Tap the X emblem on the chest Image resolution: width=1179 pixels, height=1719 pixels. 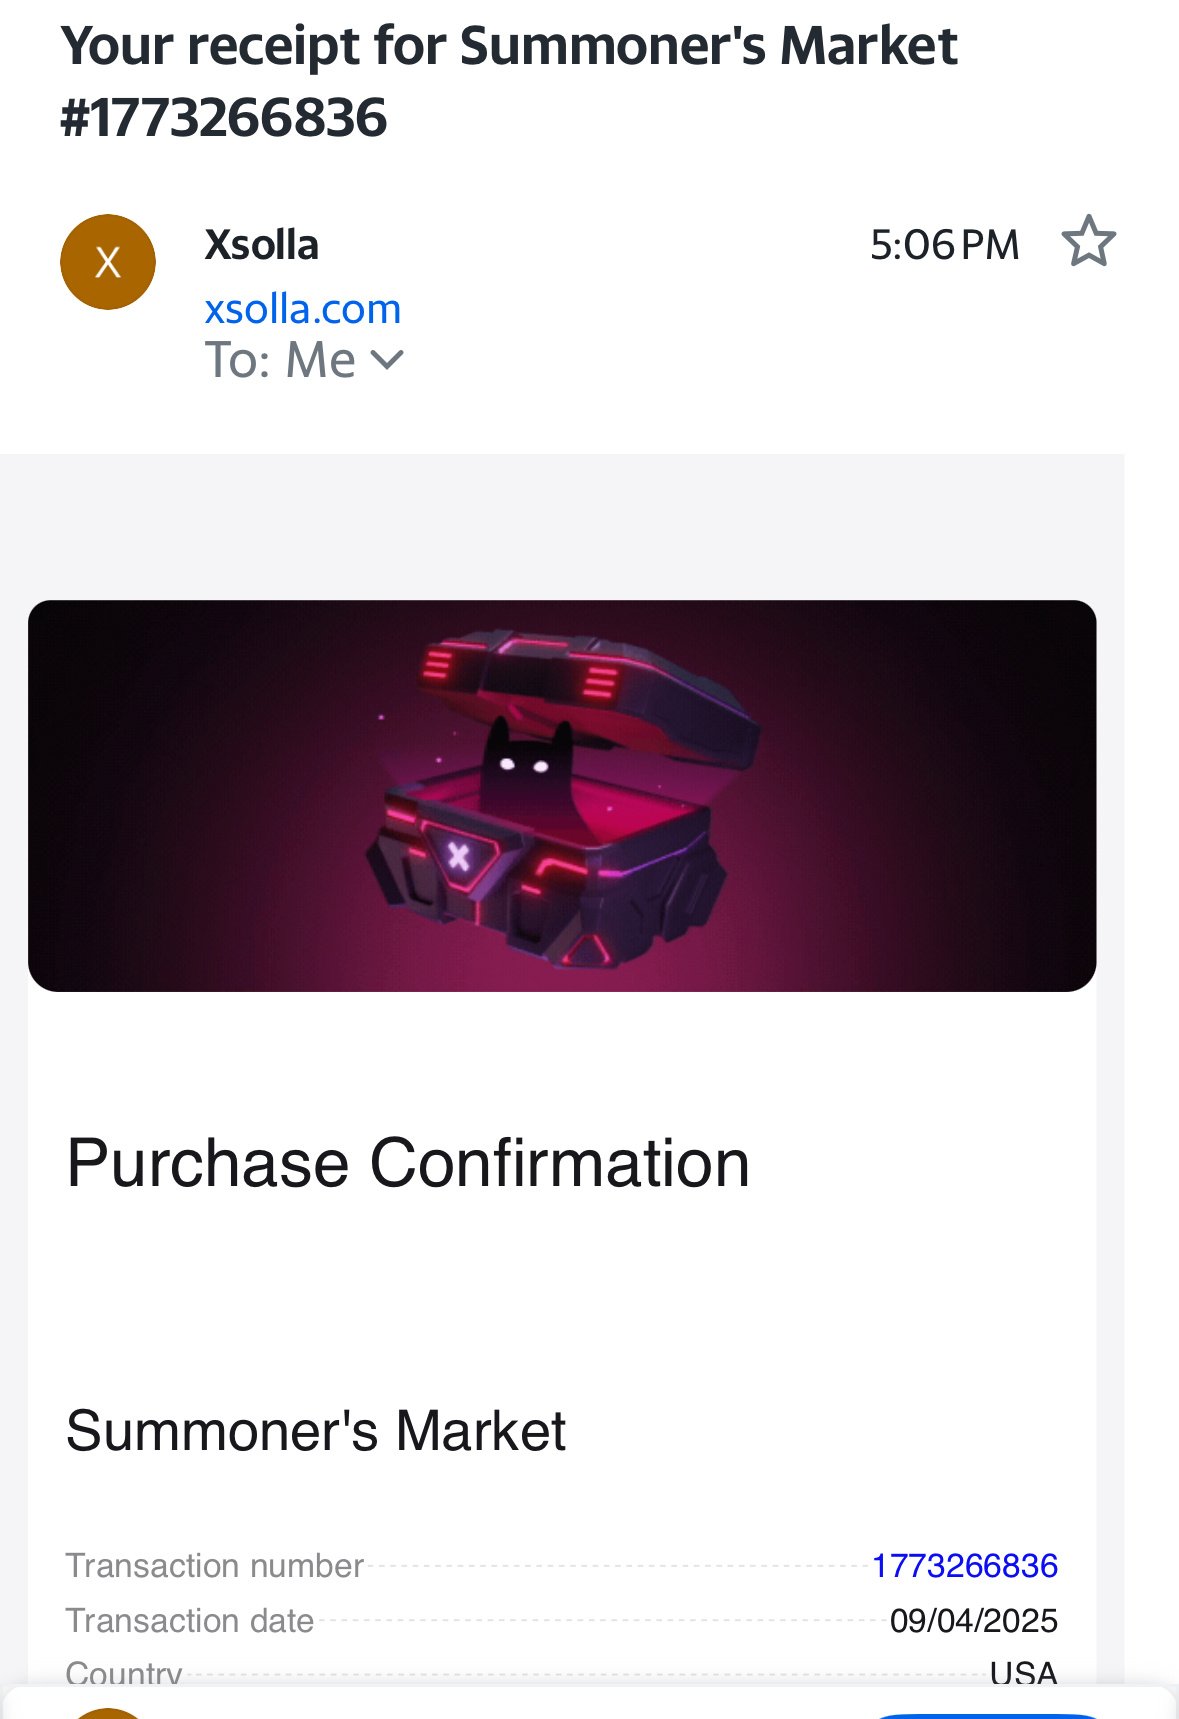459,856
